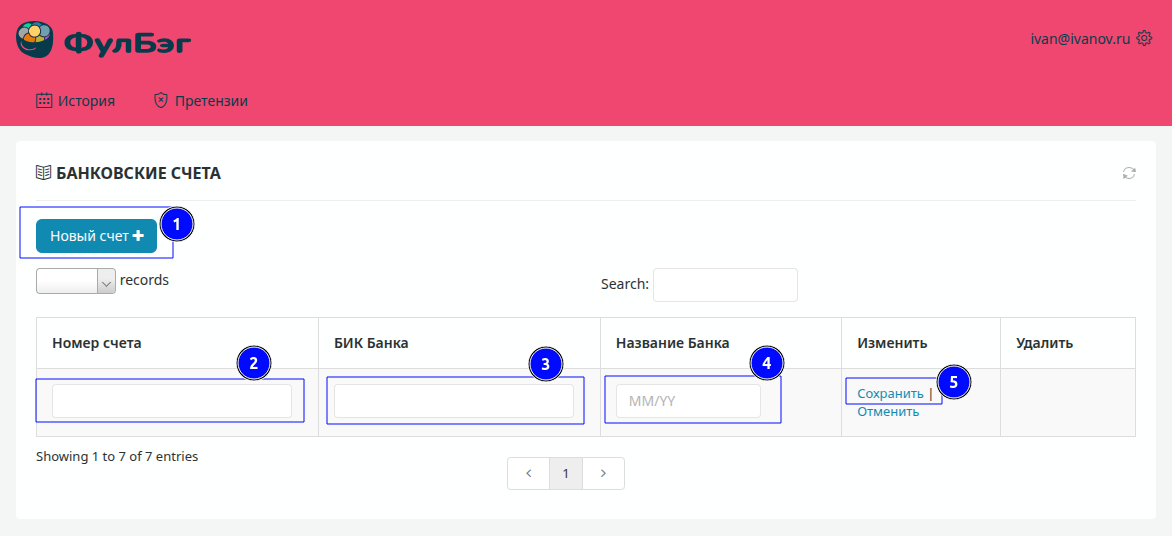Open the История calendar menu item
Viewport: 1172px width, 536px height.
click(76, 100)
